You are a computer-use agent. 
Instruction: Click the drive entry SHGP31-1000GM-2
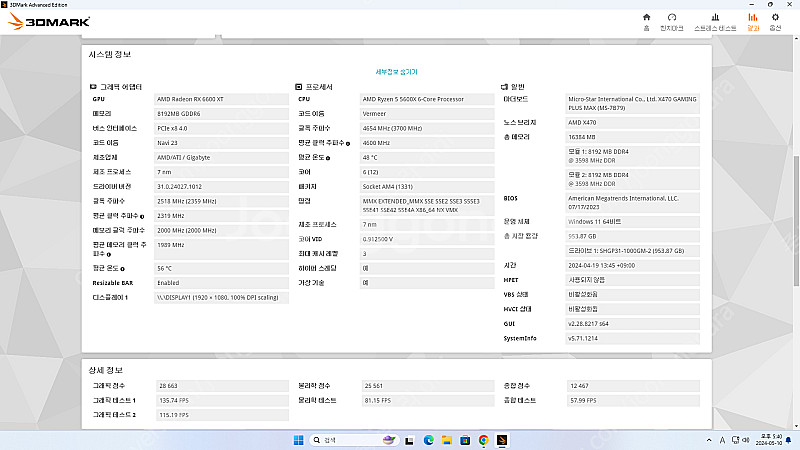[x=633, y=251]
